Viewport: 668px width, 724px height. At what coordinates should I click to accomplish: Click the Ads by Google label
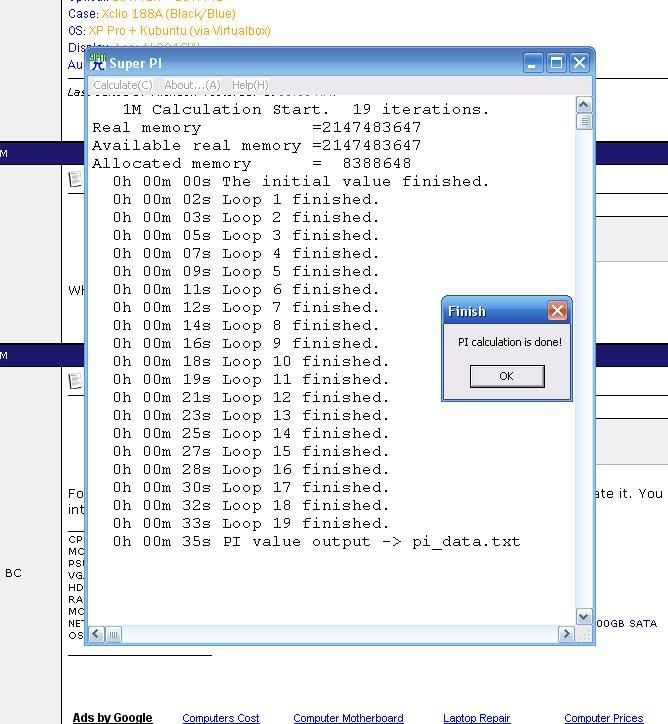pyautogui.click(x=112, y=718)
